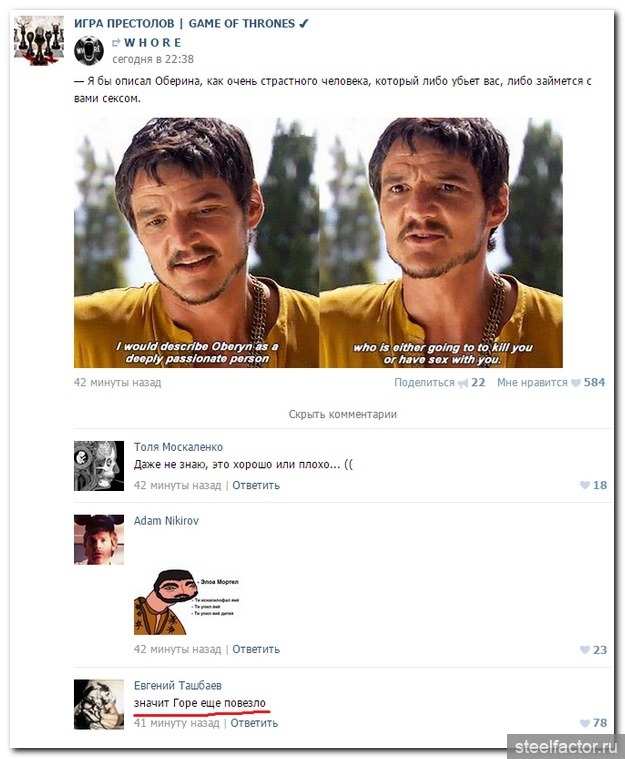Click the 42 минуты назад timestamp under the post image

pos(117,382)
